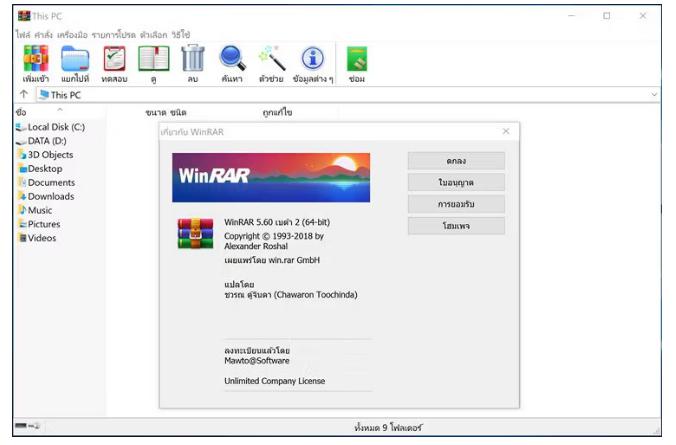Click the โฮมเพจ (Home page) button
Screen dimensions: 676x445
pos(456,226)
